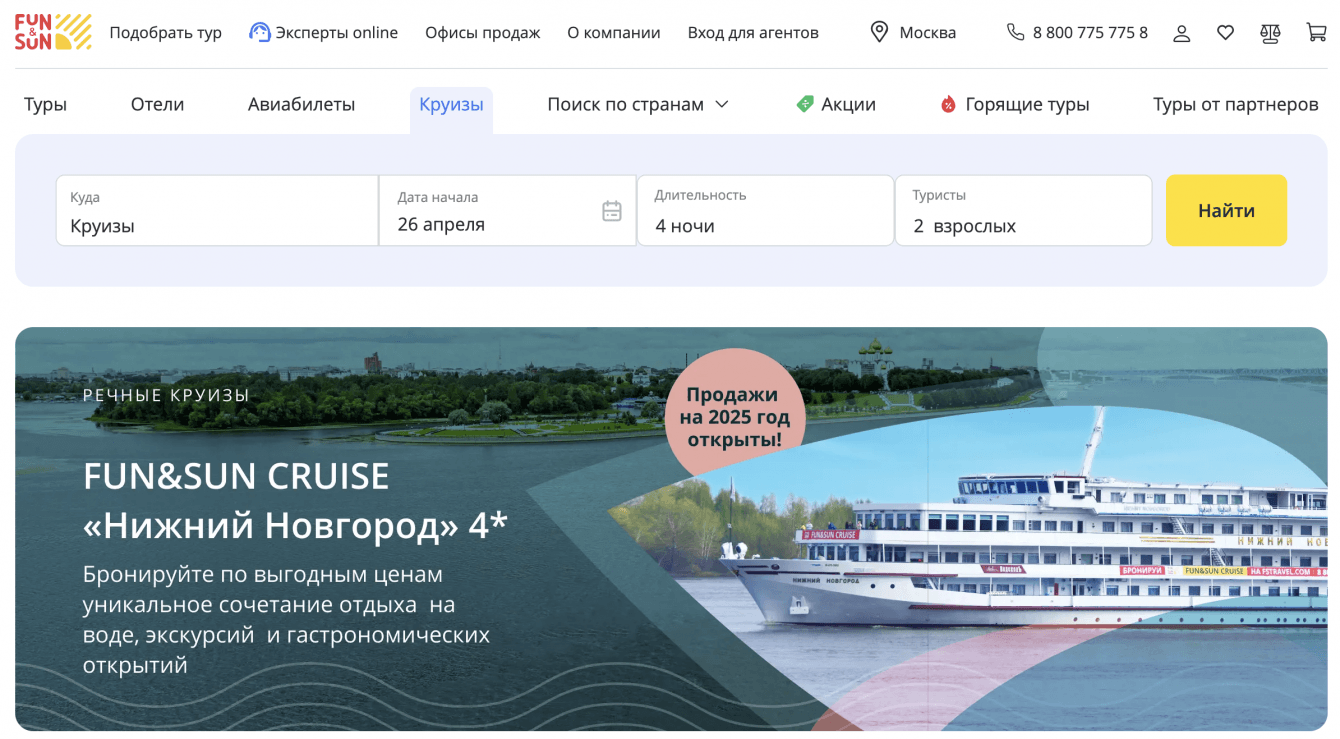Screen dimensions: 1340x739
Task: Click the РЕЧНЫЕ КРУИЗЫ banner label
Action: [166, 396]
